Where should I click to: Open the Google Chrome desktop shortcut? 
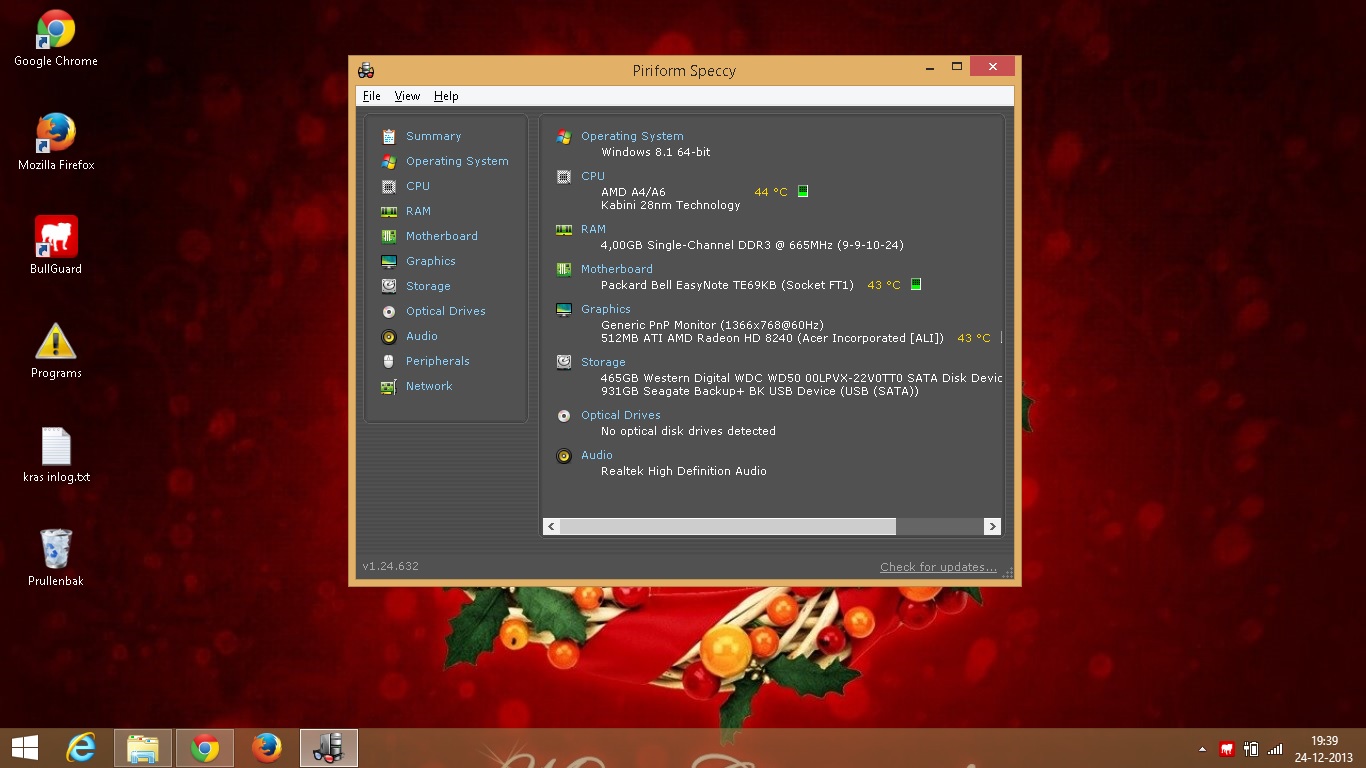(56, 39)
